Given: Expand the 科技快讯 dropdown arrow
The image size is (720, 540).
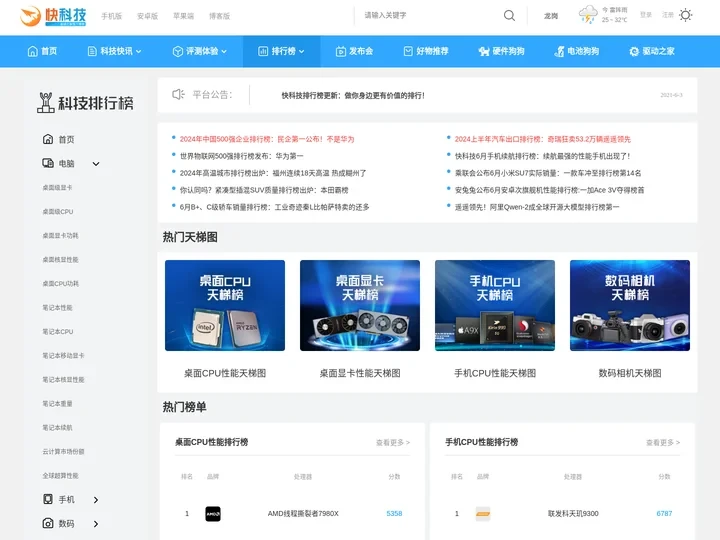Looking at the screenshot, I should click(x=139, y=51).
